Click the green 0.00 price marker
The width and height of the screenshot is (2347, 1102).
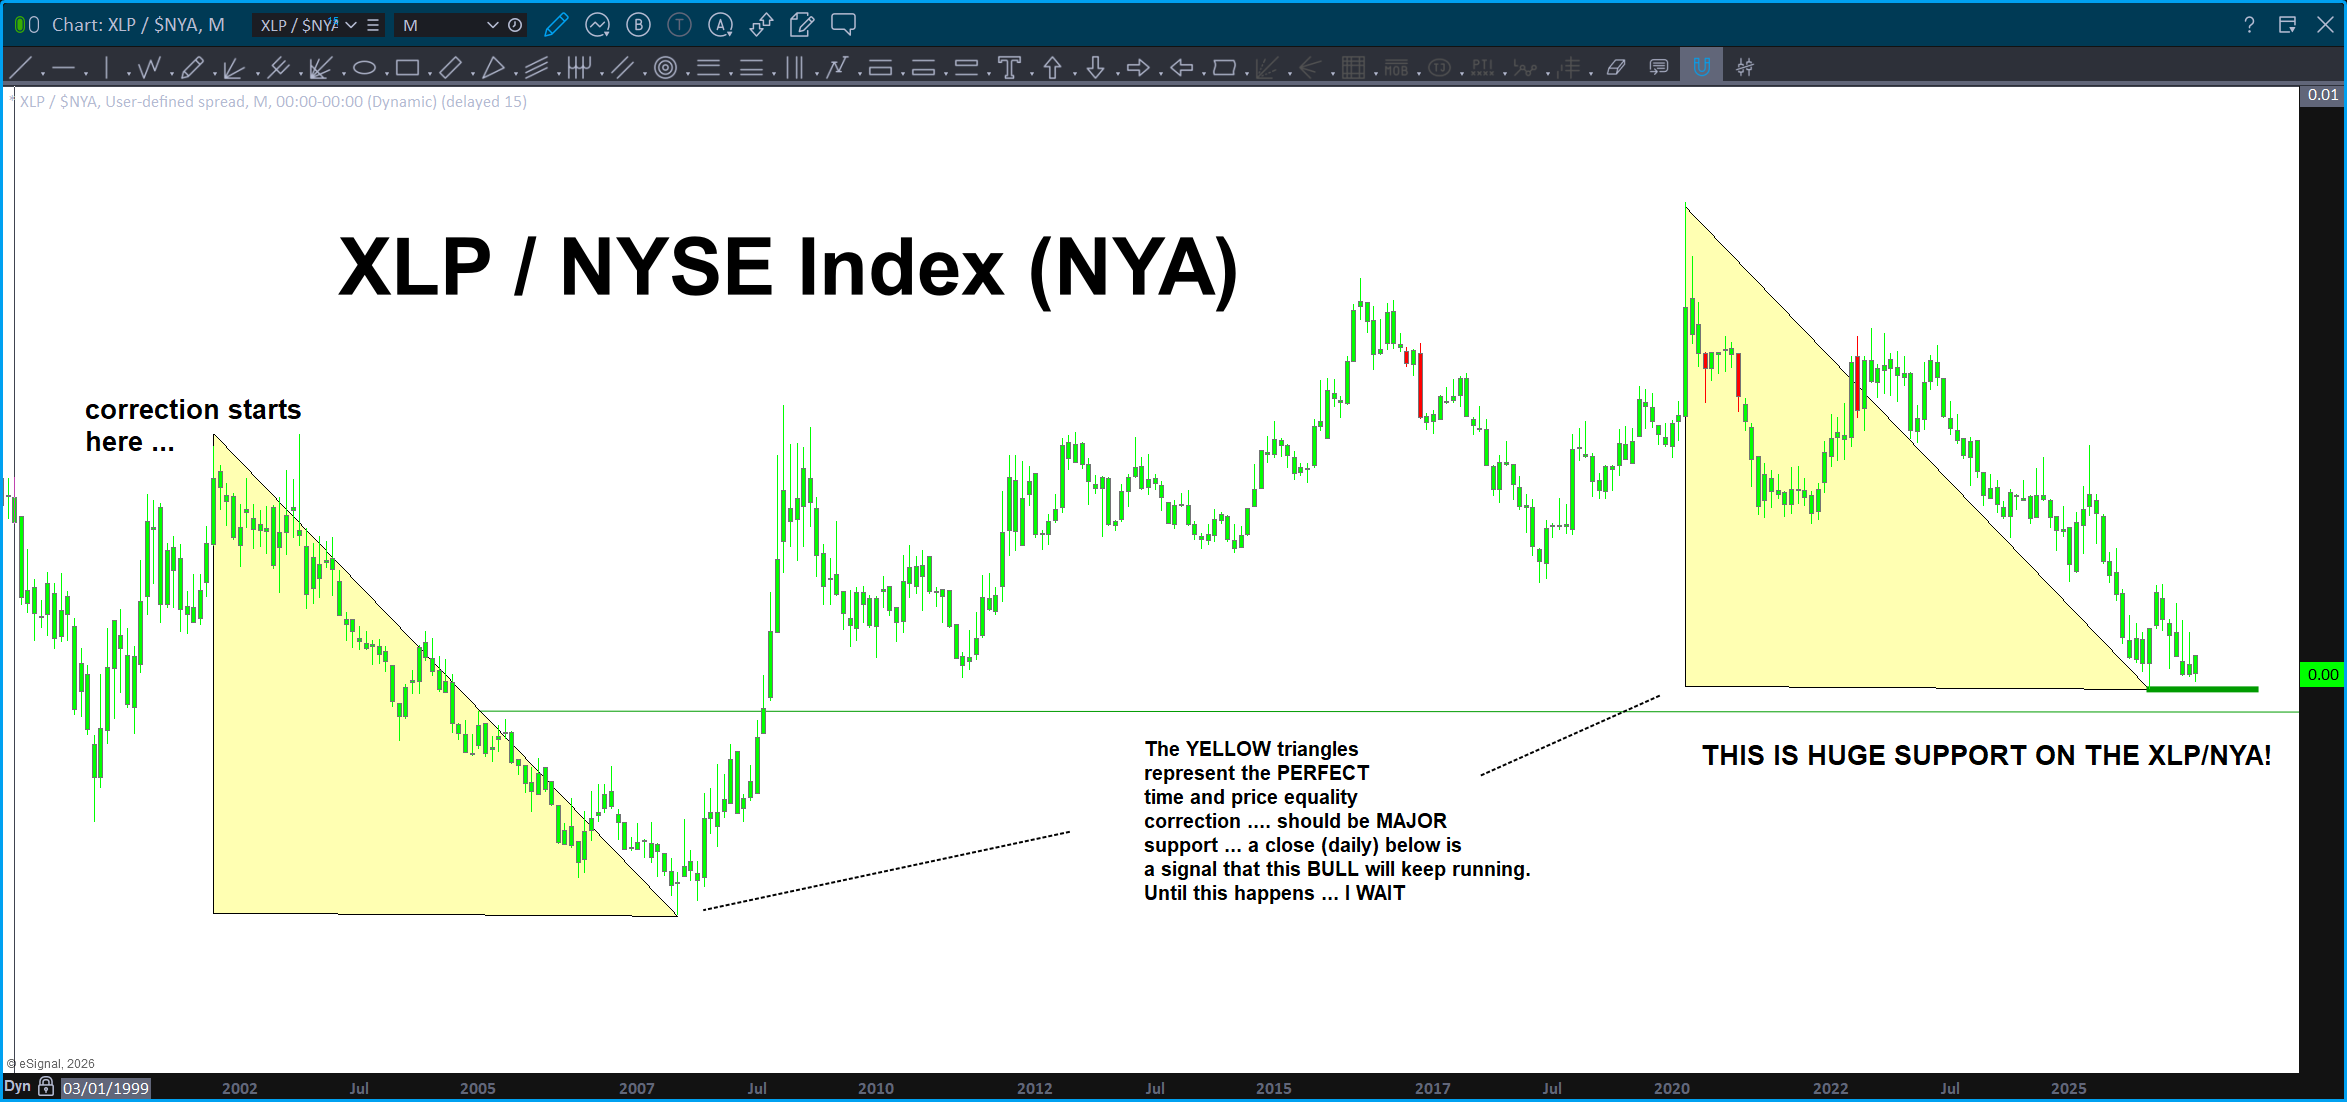(2322, 675)
